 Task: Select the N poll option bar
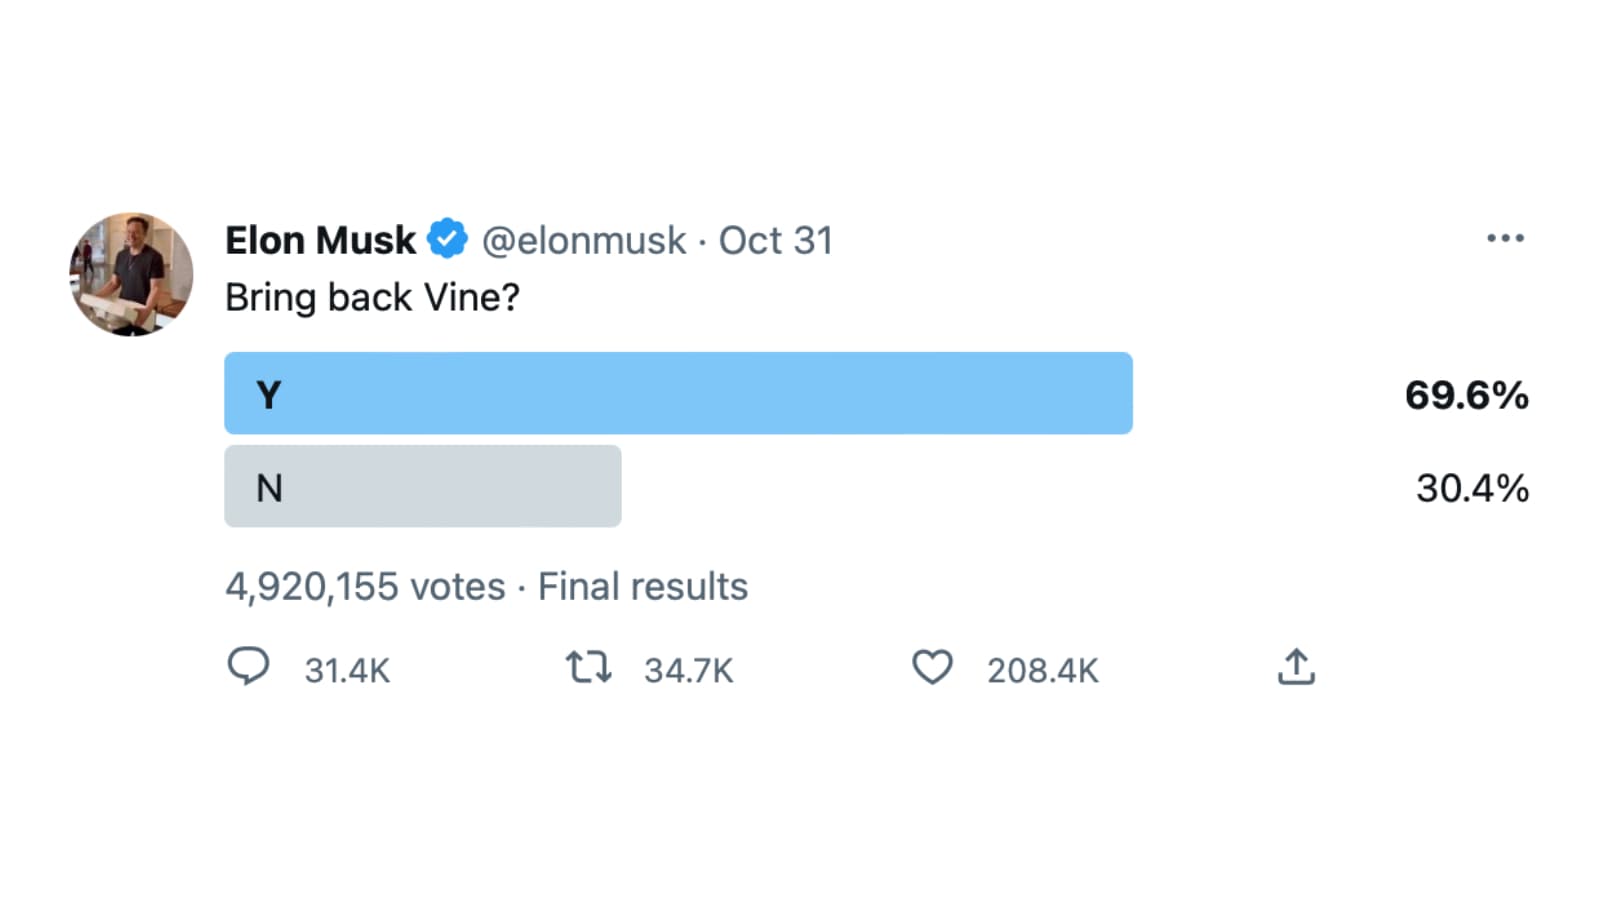422,487
